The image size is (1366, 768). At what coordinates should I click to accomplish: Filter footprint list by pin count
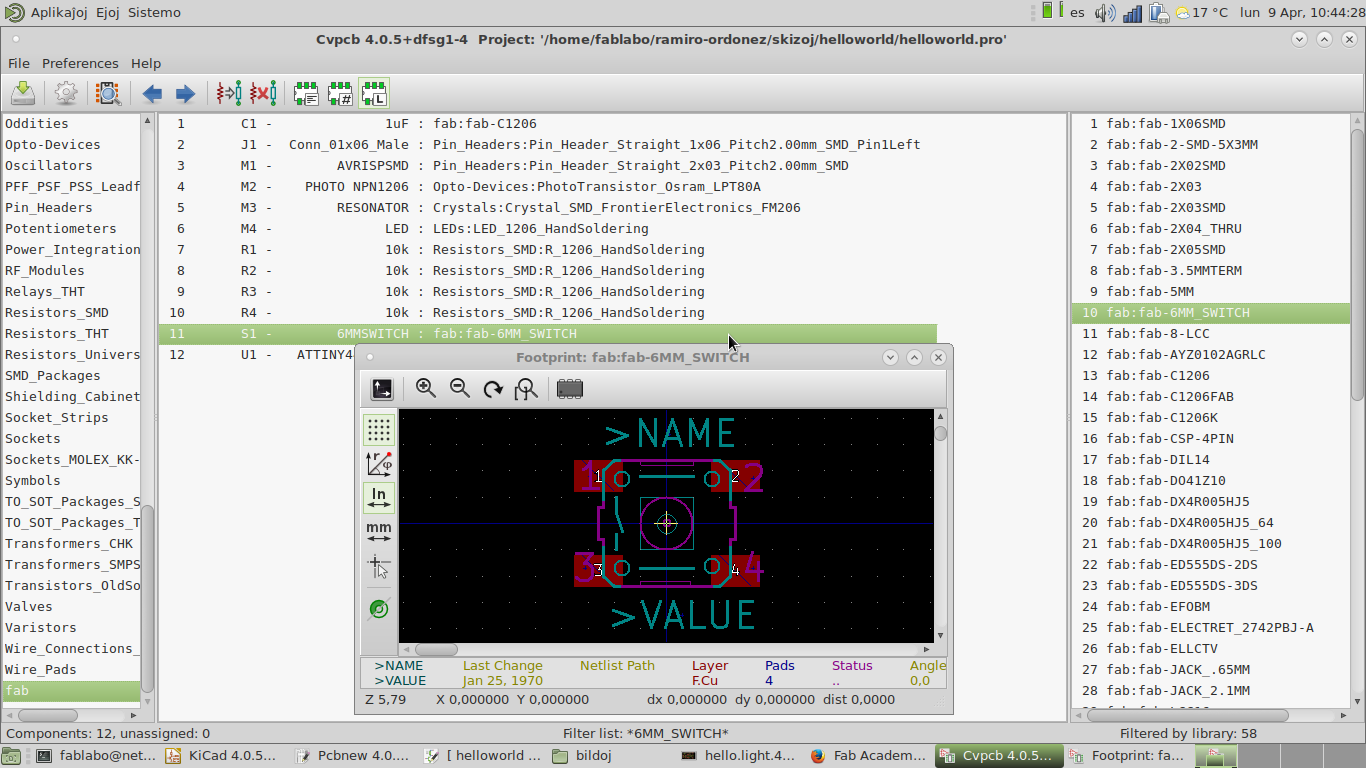click(340, 93)
